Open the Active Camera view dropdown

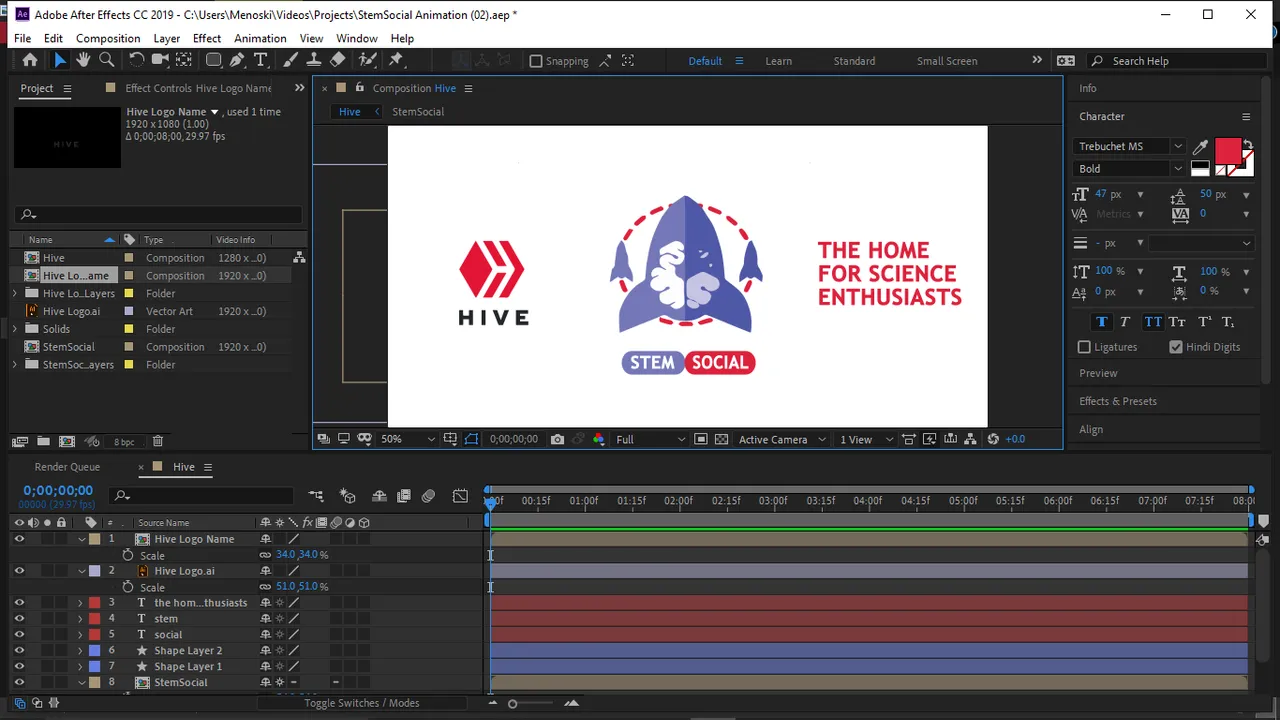coord(783,439)
